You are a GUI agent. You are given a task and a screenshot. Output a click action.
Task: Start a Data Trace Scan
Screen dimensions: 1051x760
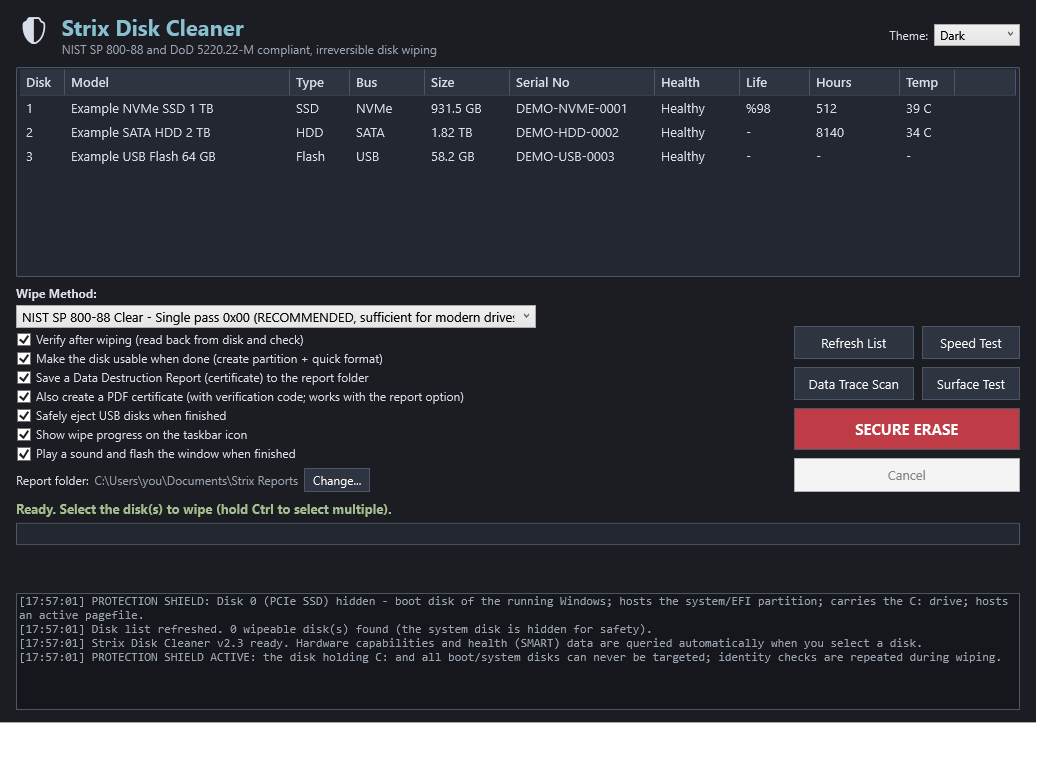(853, 384)
